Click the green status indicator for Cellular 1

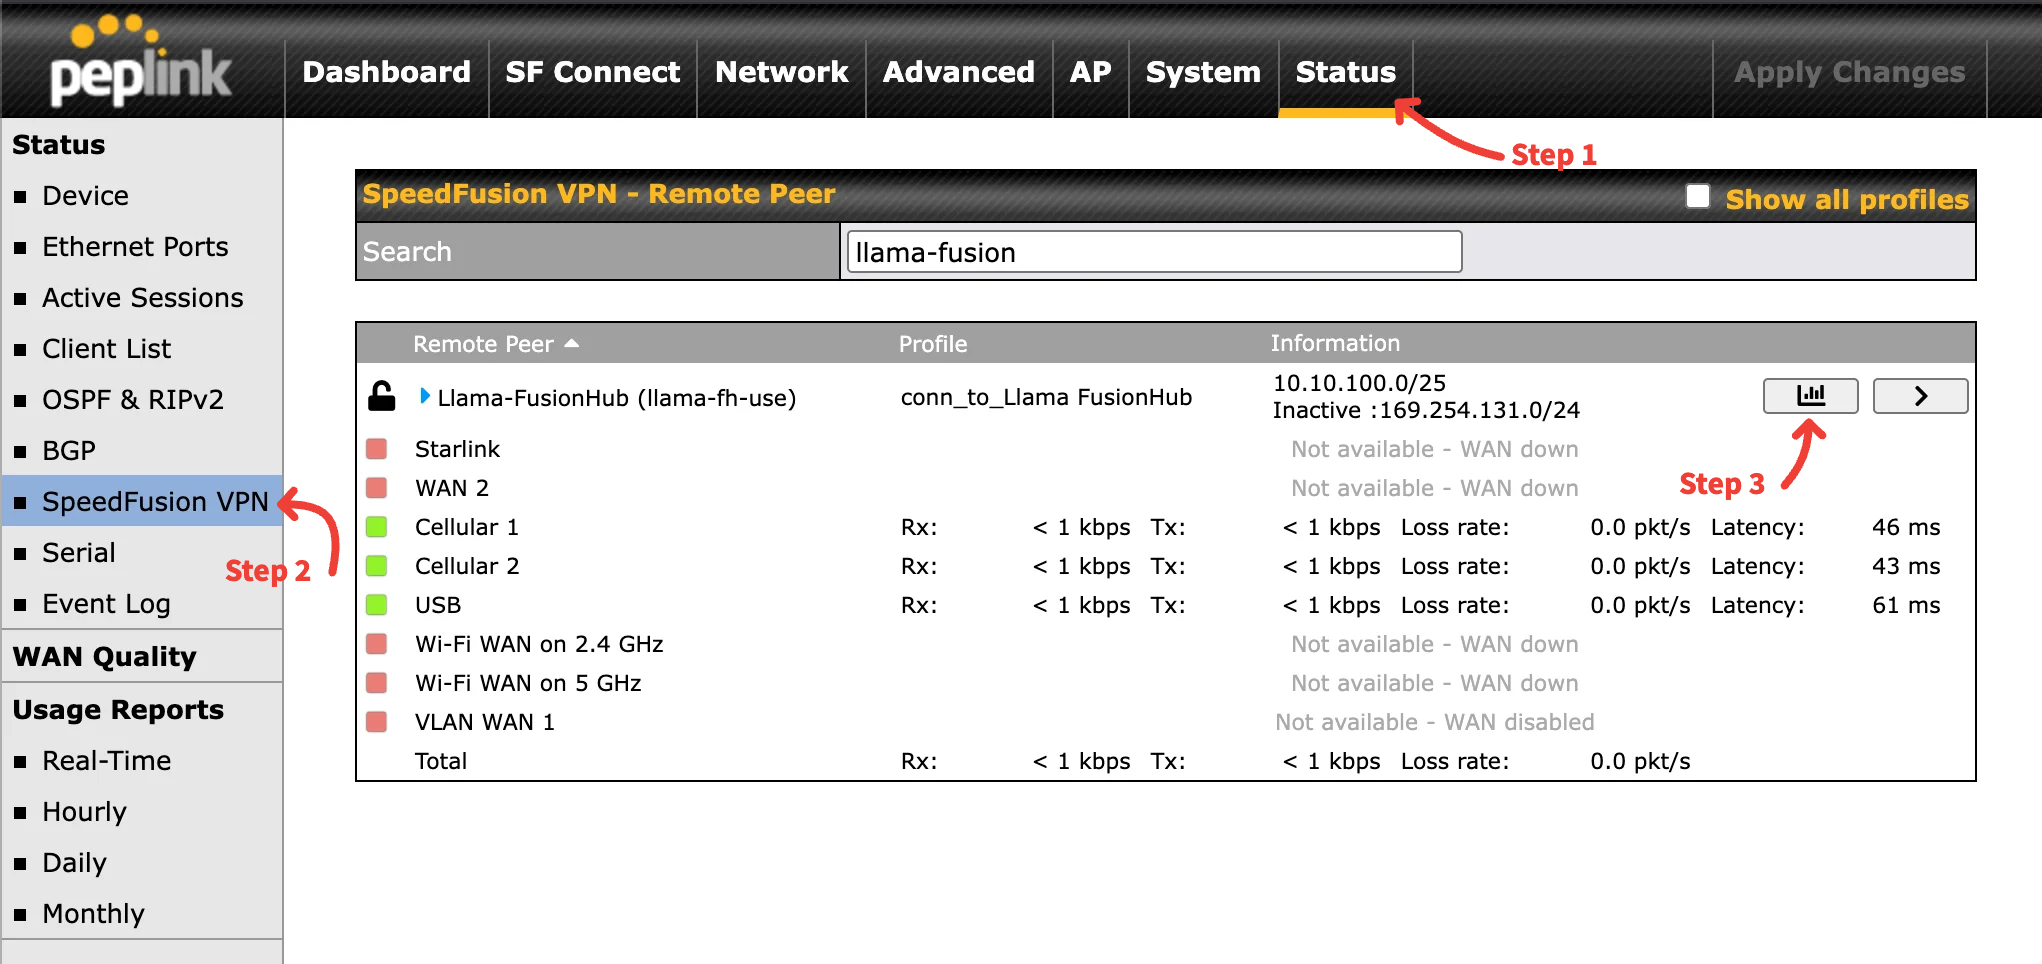pyautogui.click(x=377, y=527)
